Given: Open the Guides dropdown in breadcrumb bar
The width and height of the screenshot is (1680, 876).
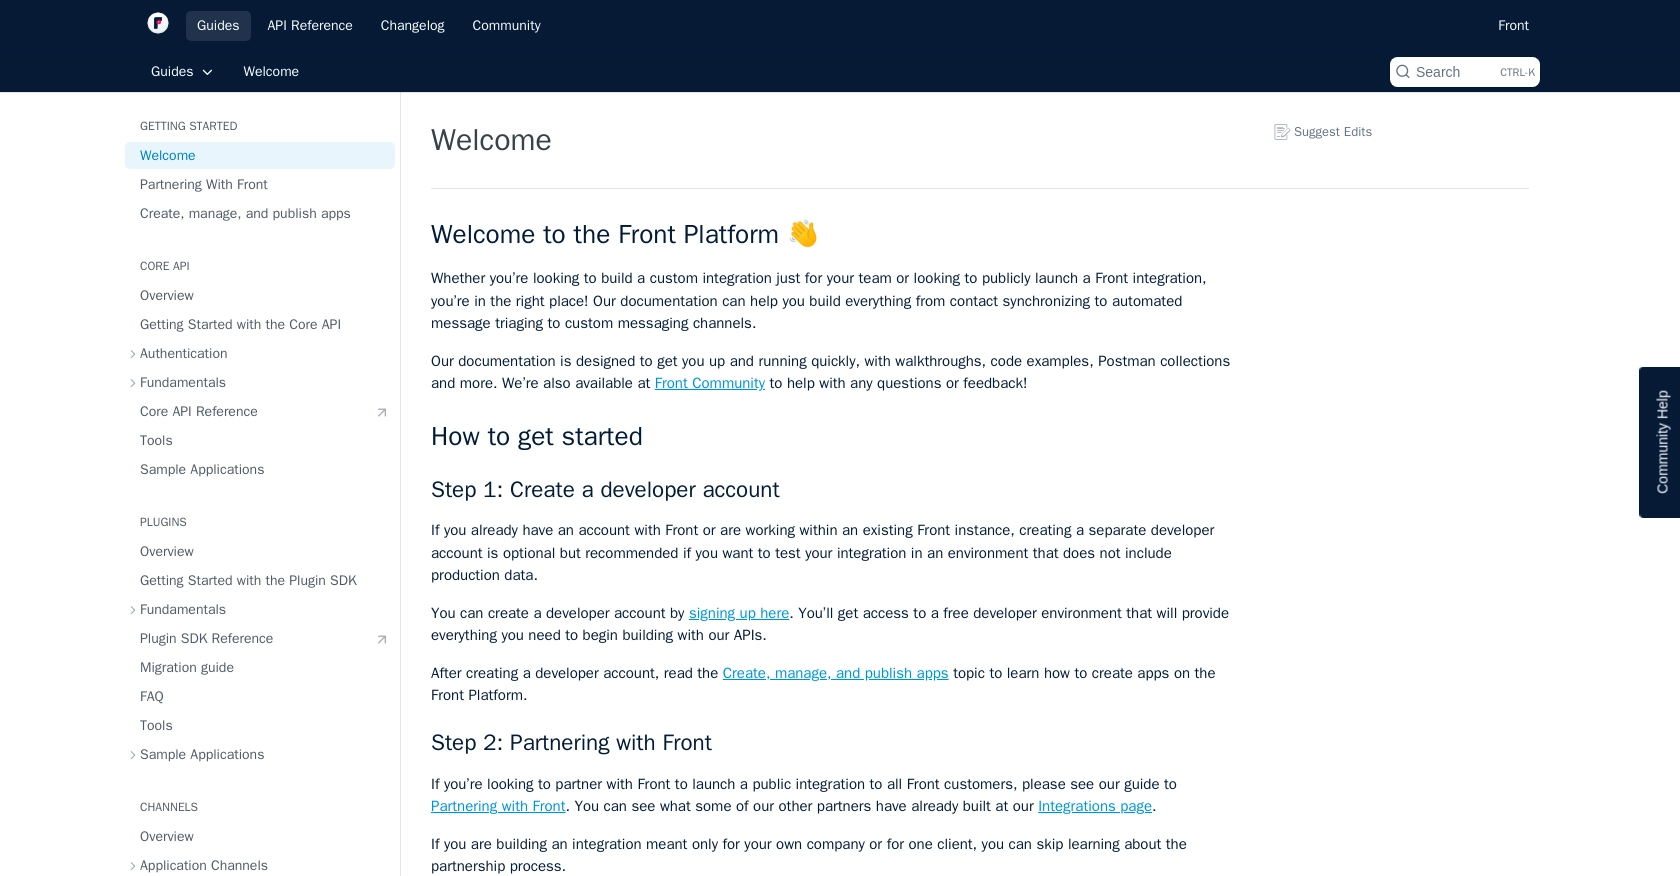Looking at the screenshot, I should pos(182,72).
